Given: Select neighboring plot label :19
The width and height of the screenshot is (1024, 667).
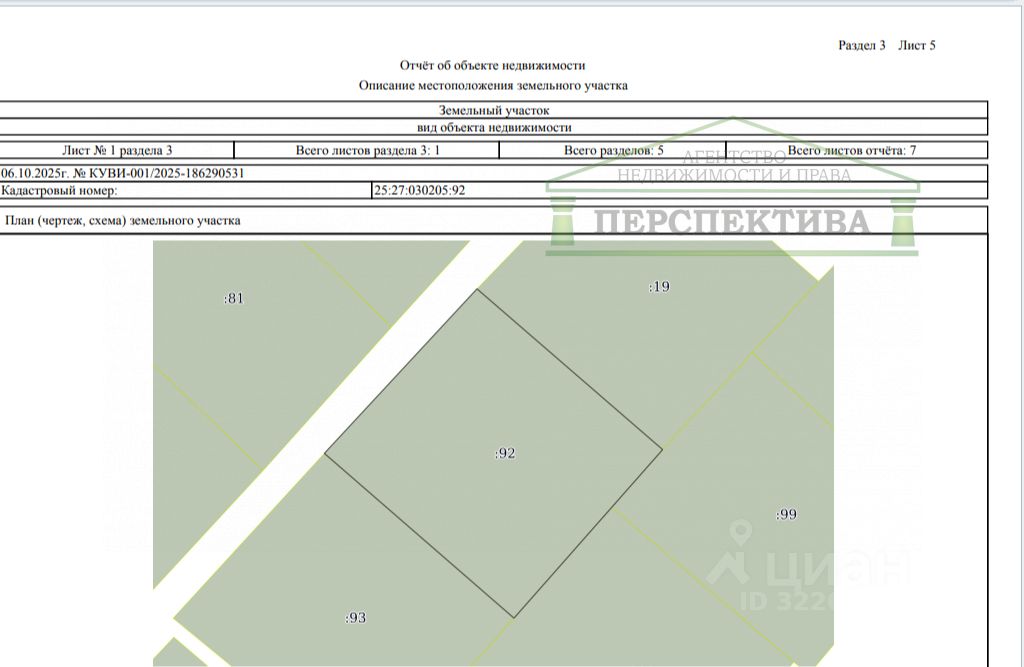Looking at the screenshot, I should (x=659, y=286).
